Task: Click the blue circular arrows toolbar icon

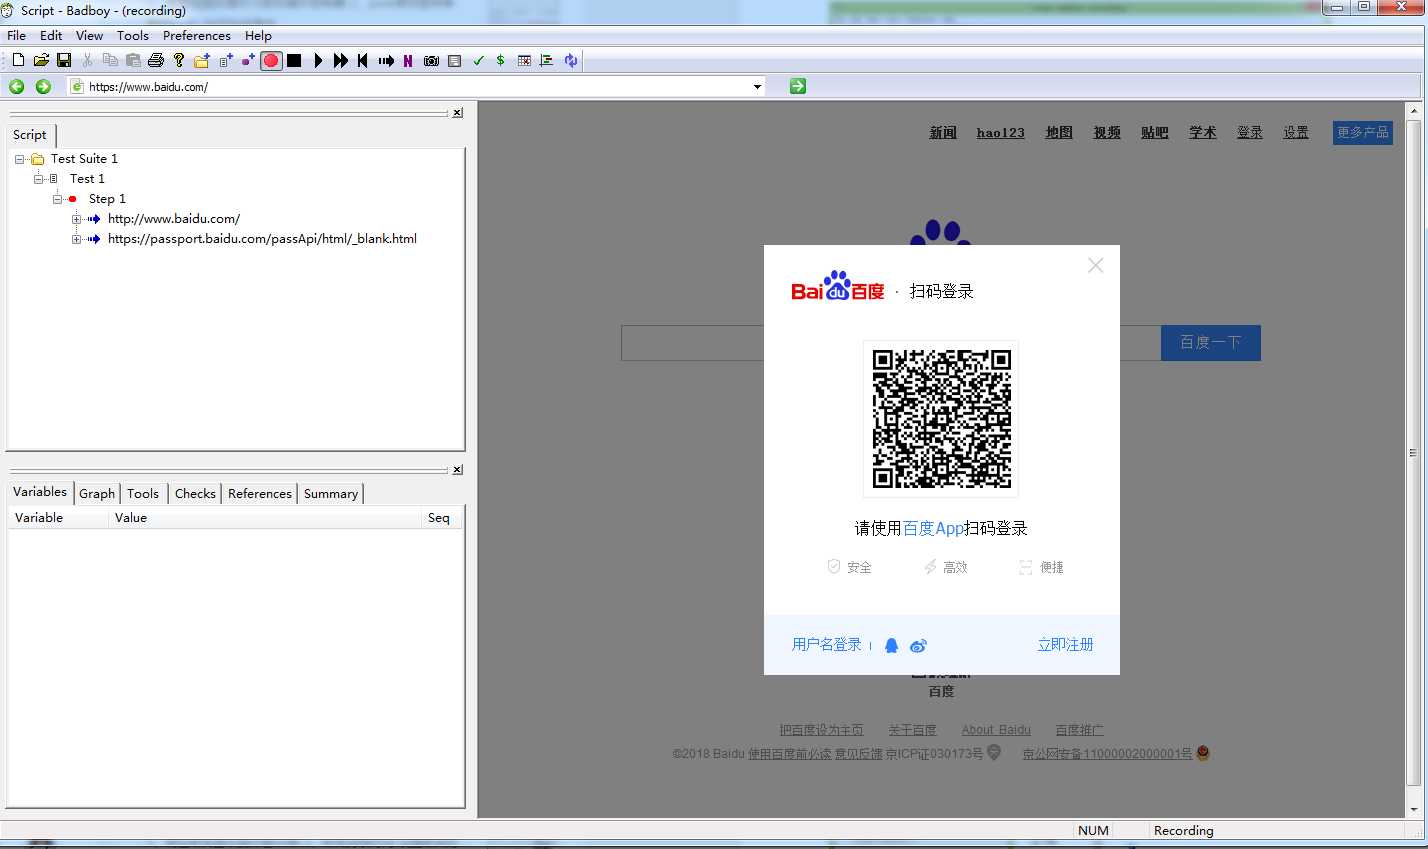Action: click(570, 60)
